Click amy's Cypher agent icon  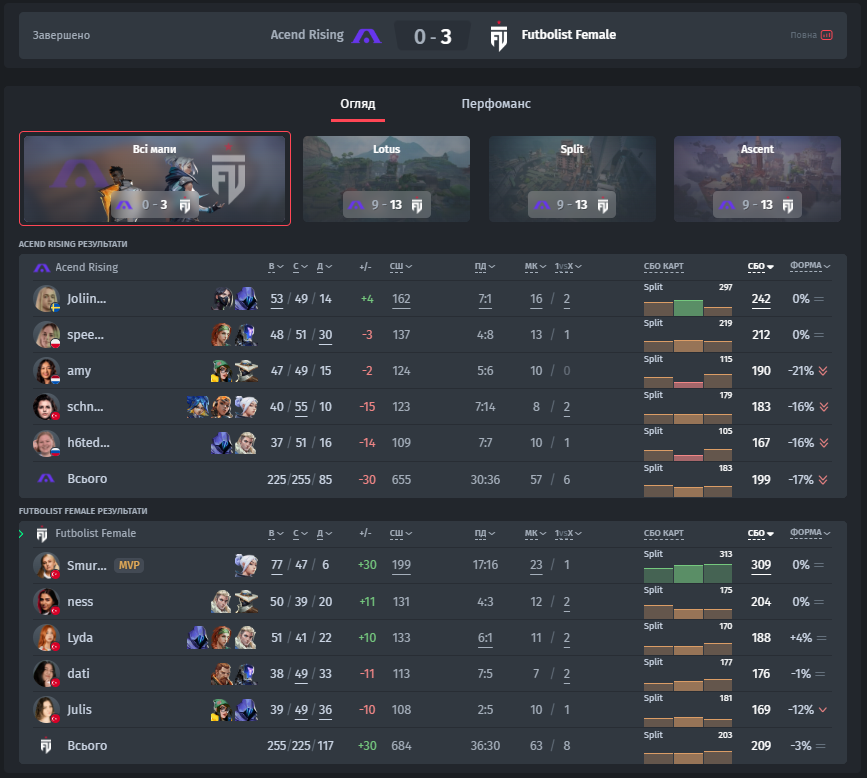(x=246, y=370)
